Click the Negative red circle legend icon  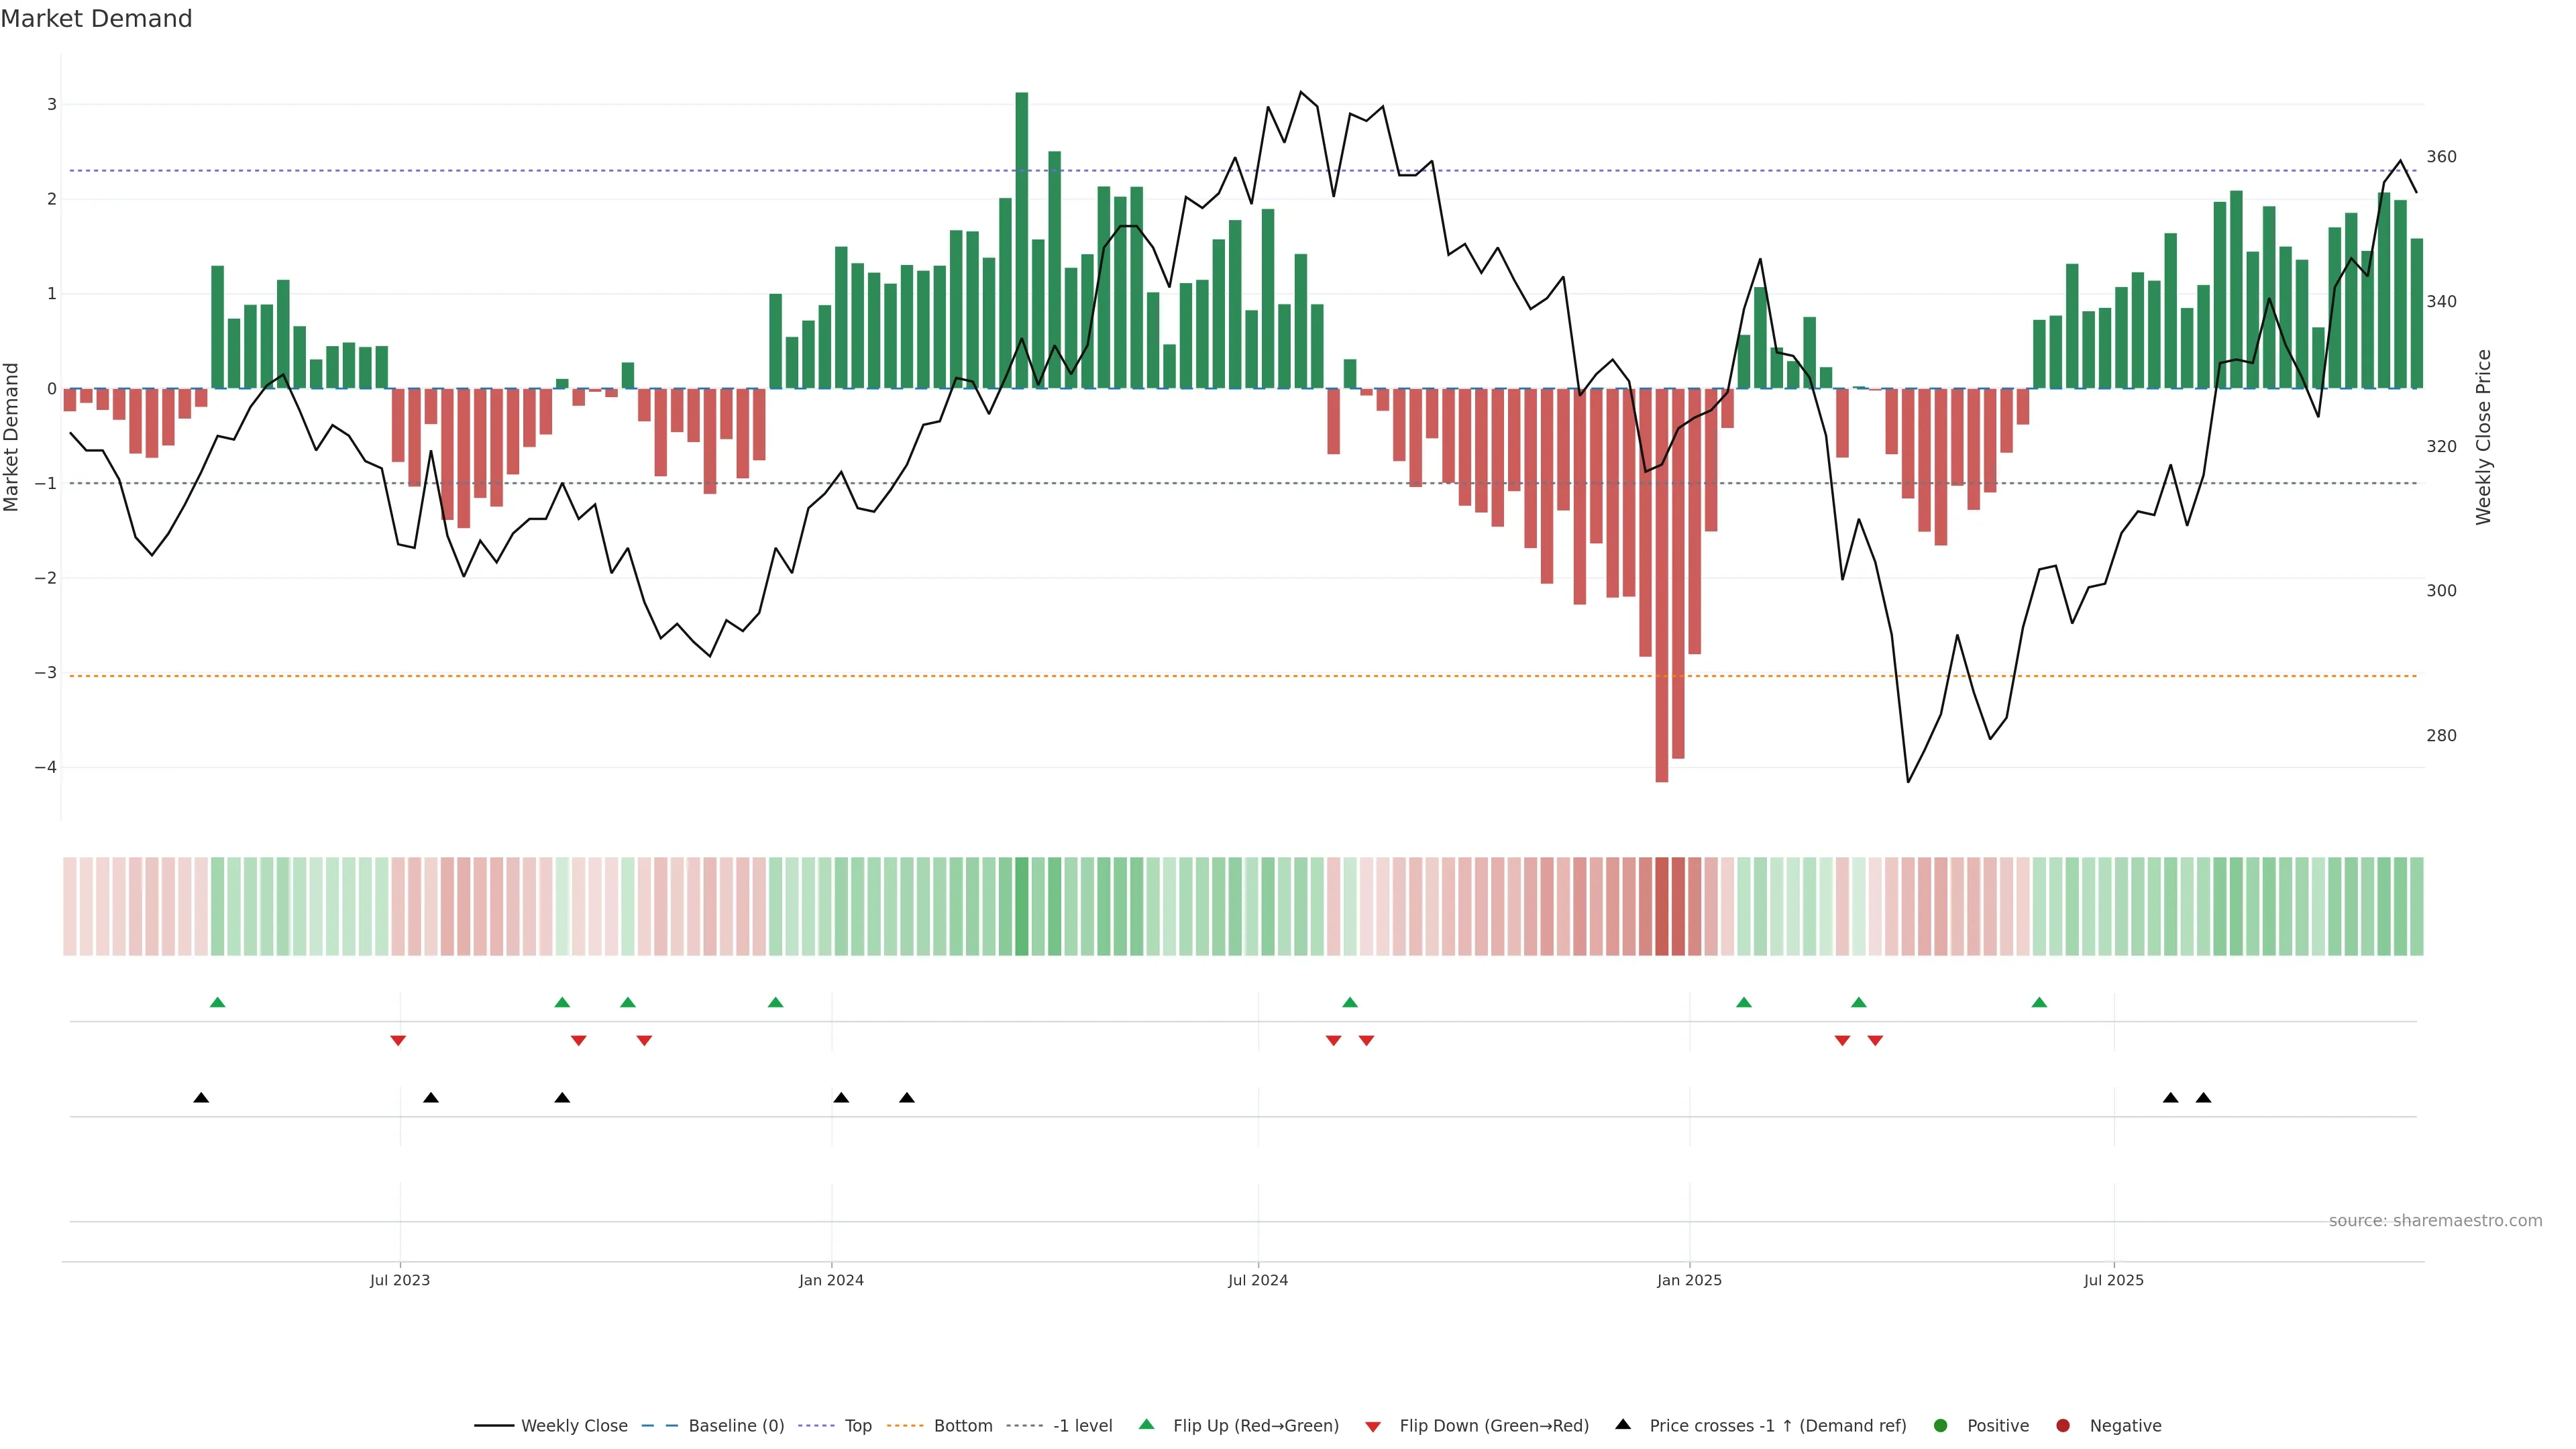[2063, 1426]
